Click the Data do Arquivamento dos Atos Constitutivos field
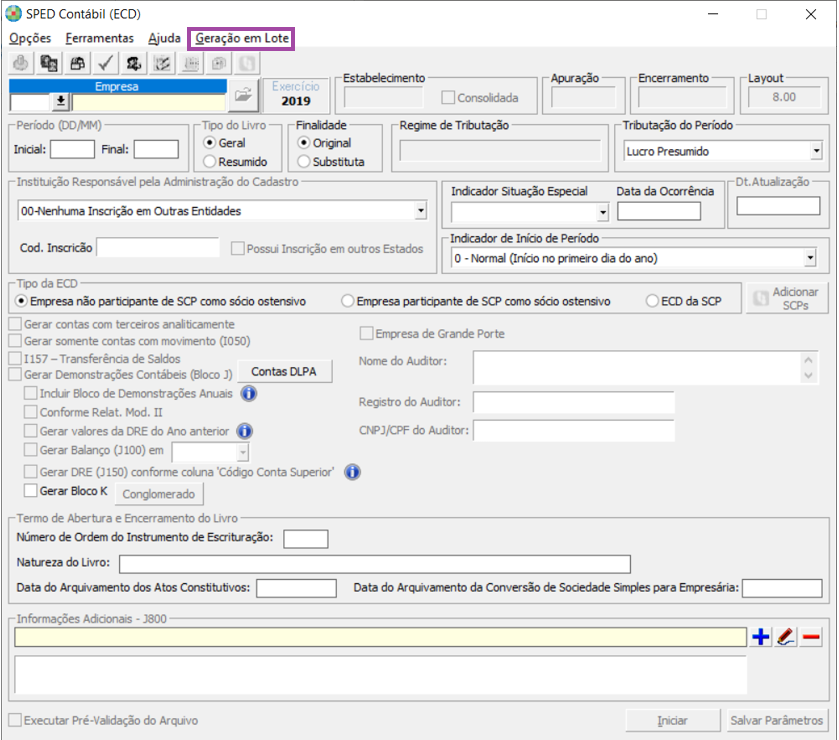The height and width of the screenshot is (740, 839). 296,588
